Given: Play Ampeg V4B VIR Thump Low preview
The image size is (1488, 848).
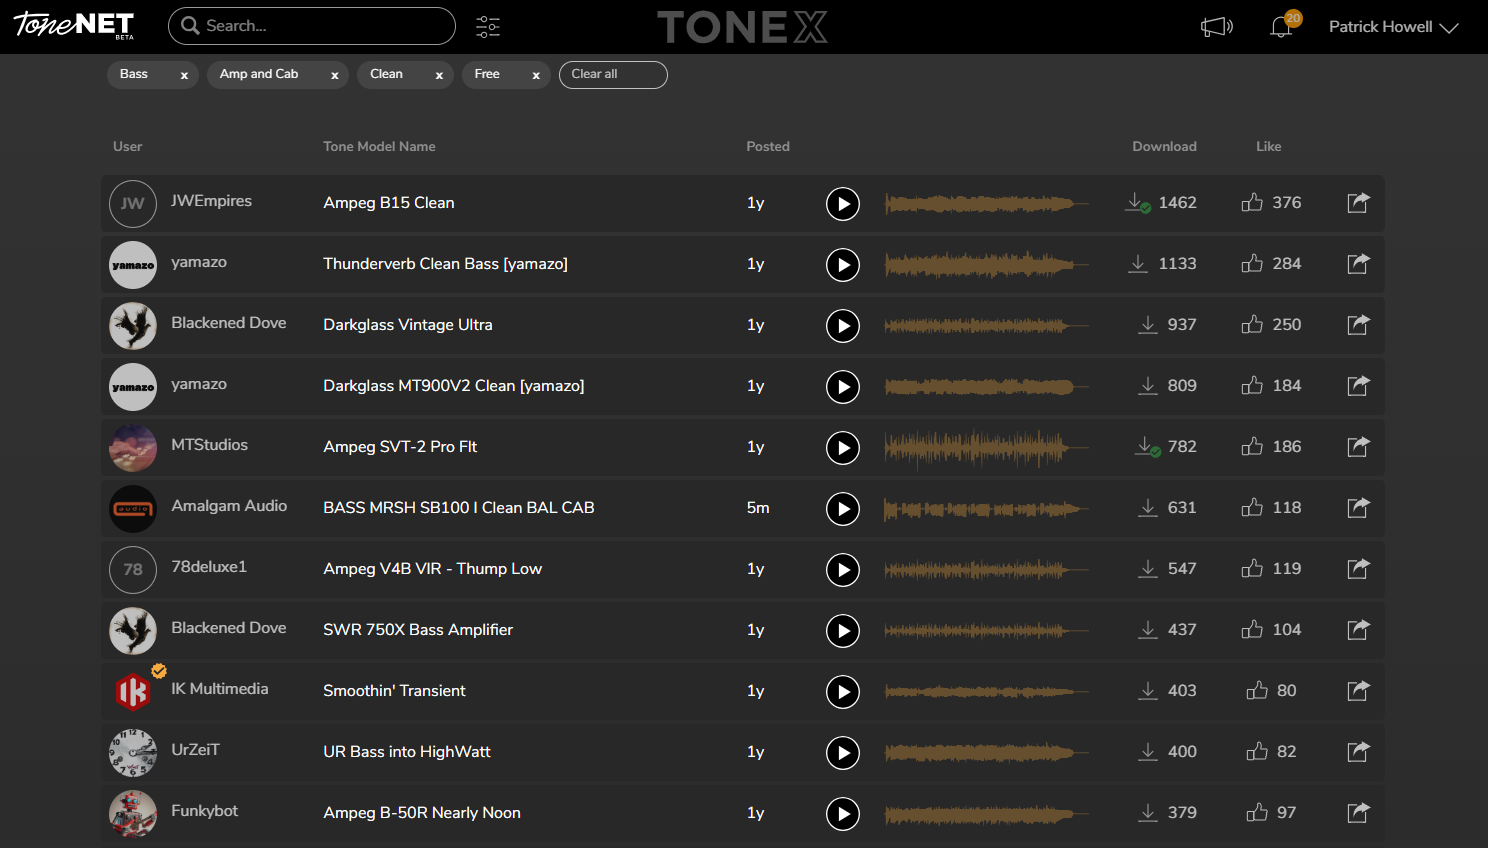Looking at the screenshot, I should pyautogui.click(x=843, y=570).
